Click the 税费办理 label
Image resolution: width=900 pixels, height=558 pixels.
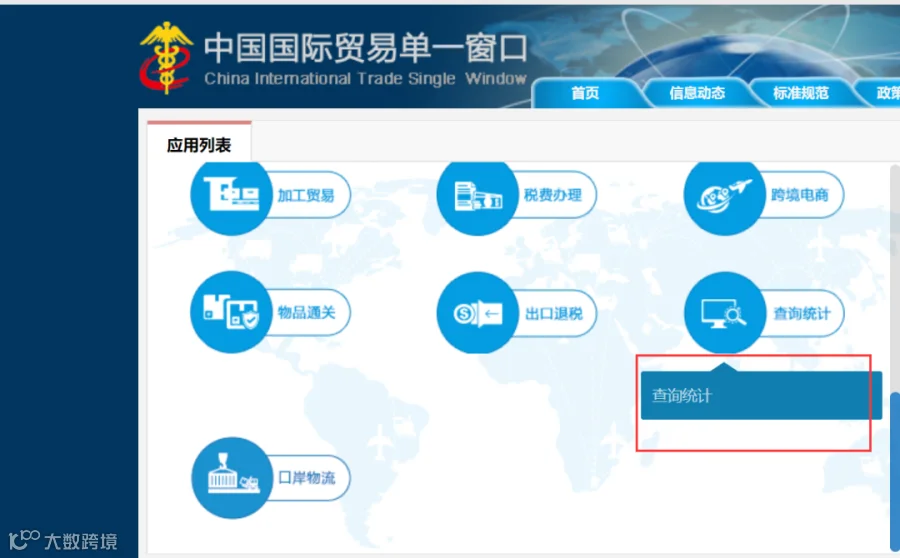coord(553,195)
